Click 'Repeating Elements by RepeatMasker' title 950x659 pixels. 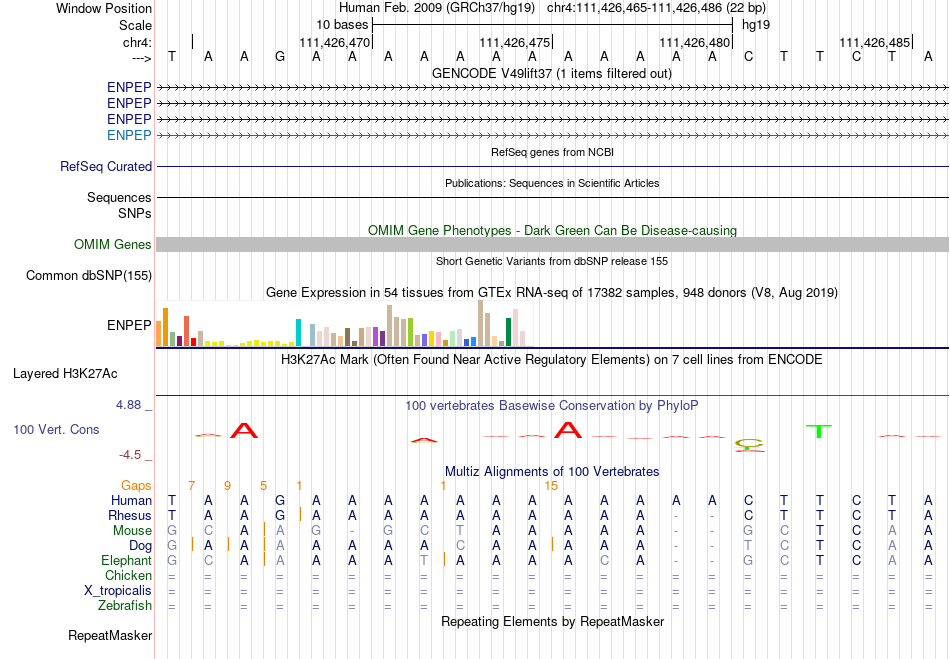pyautogui.click(x=552, y=621)
